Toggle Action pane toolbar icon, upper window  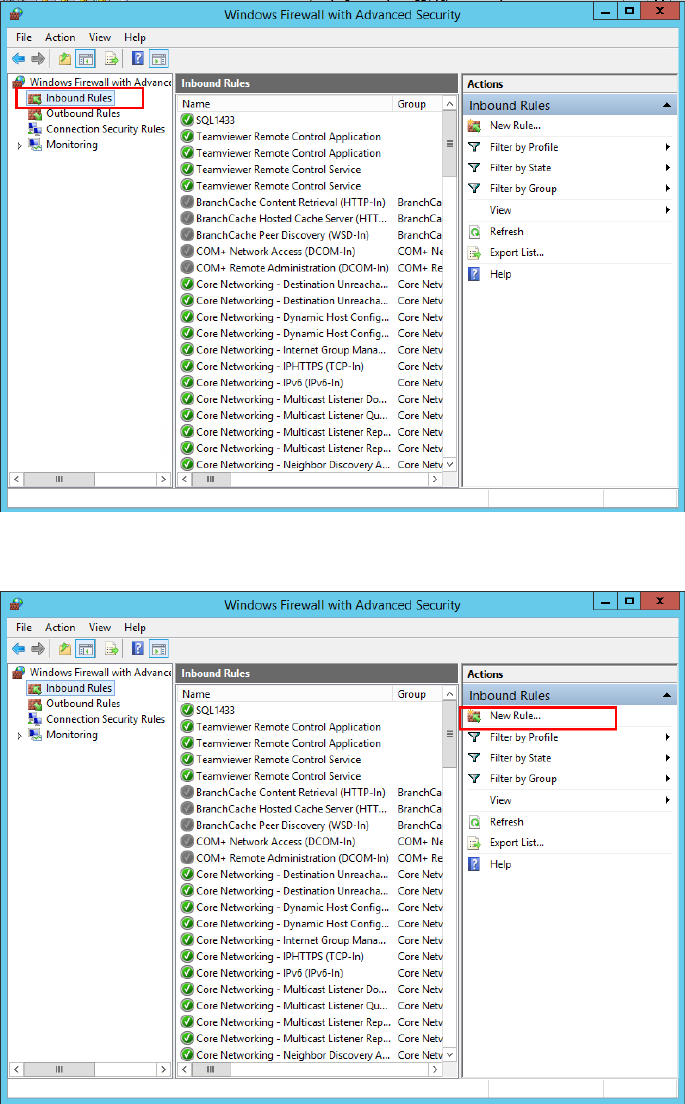tap(159, 59)
